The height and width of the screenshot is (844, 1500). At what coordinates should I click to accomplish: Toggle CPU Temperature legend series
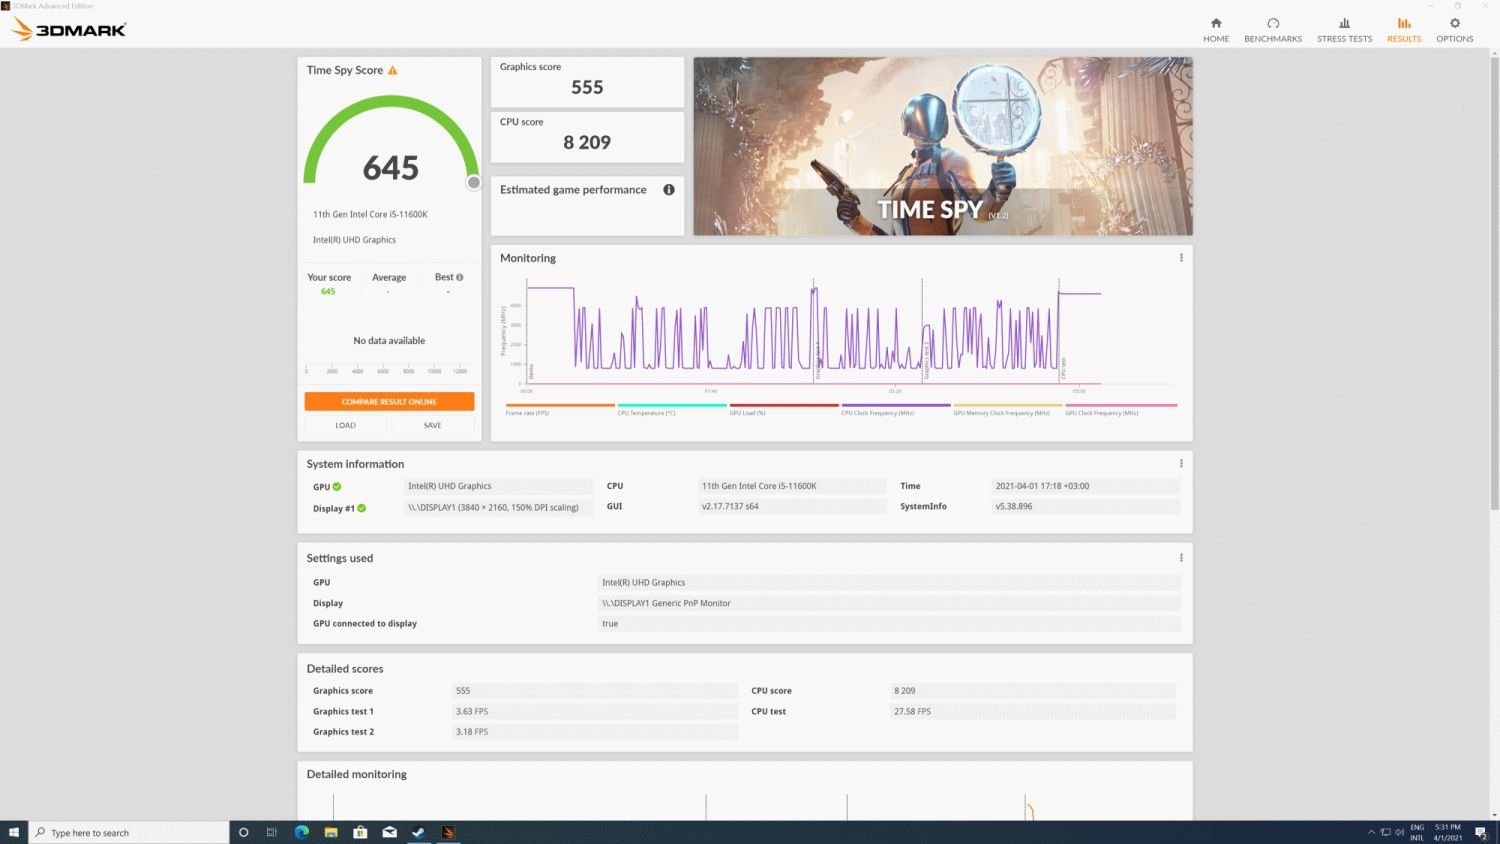[x=672, y=409]
